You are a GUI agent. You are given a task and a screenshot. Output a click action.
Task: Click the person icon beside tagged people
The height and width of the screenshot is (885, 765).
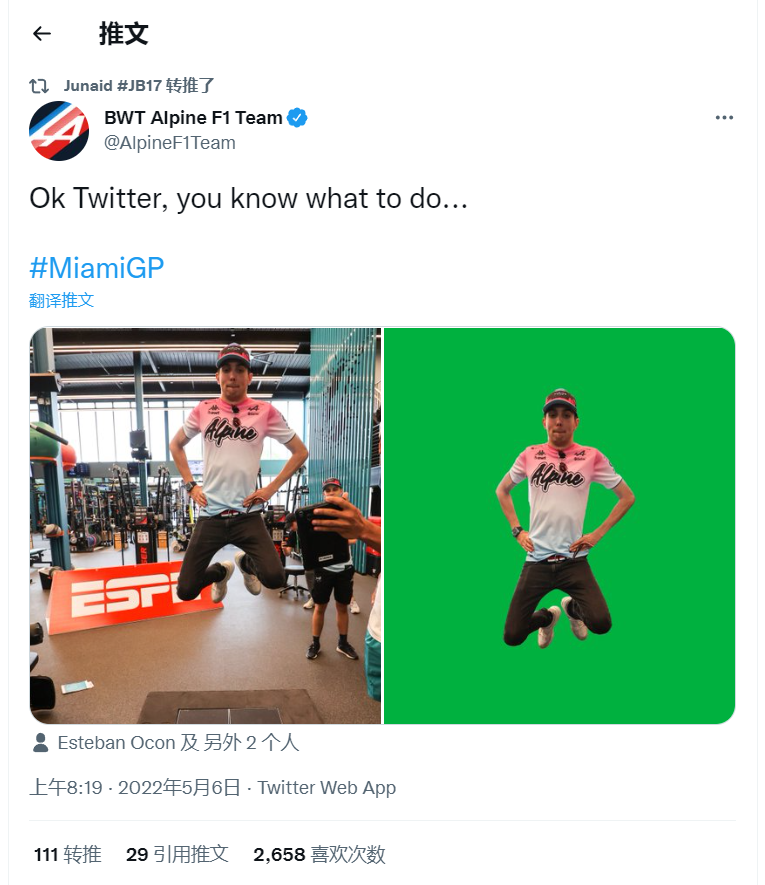coord(41,743)
